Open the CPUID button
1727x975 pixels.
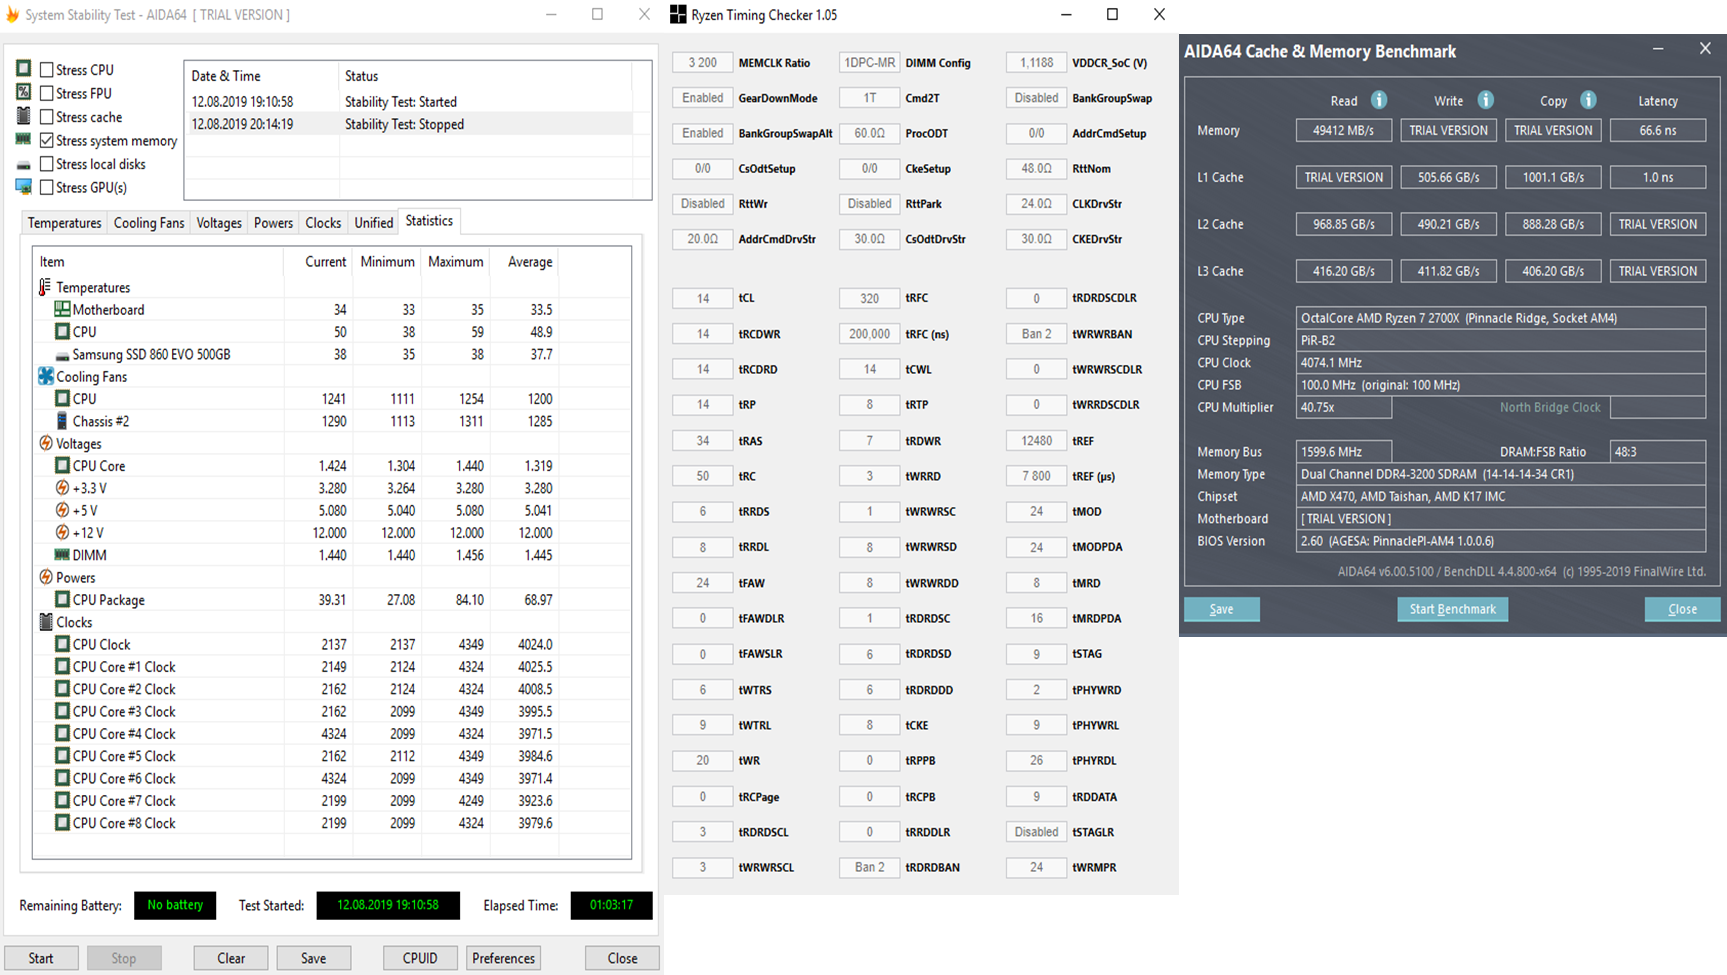coord(420,958)
